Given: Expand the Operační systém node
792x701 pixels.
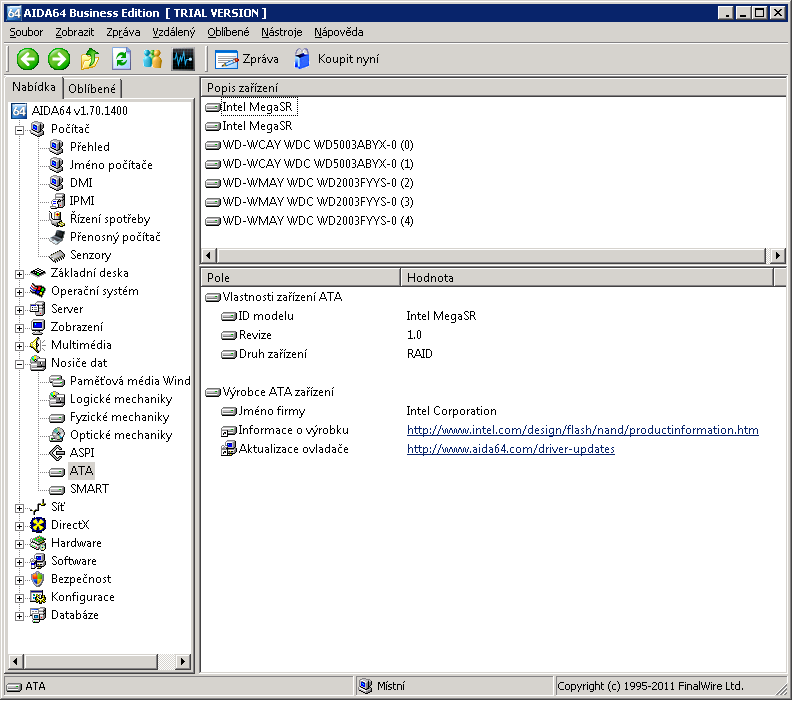Looking at the screenshot, I should point(19,292).
